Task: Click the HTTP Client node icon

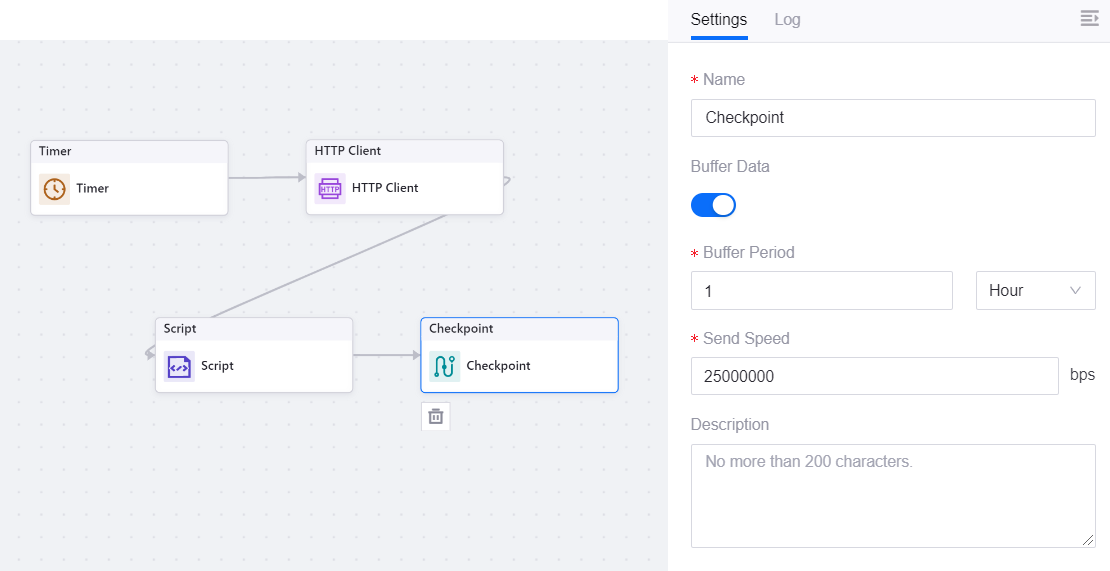Action: point(330,188)
